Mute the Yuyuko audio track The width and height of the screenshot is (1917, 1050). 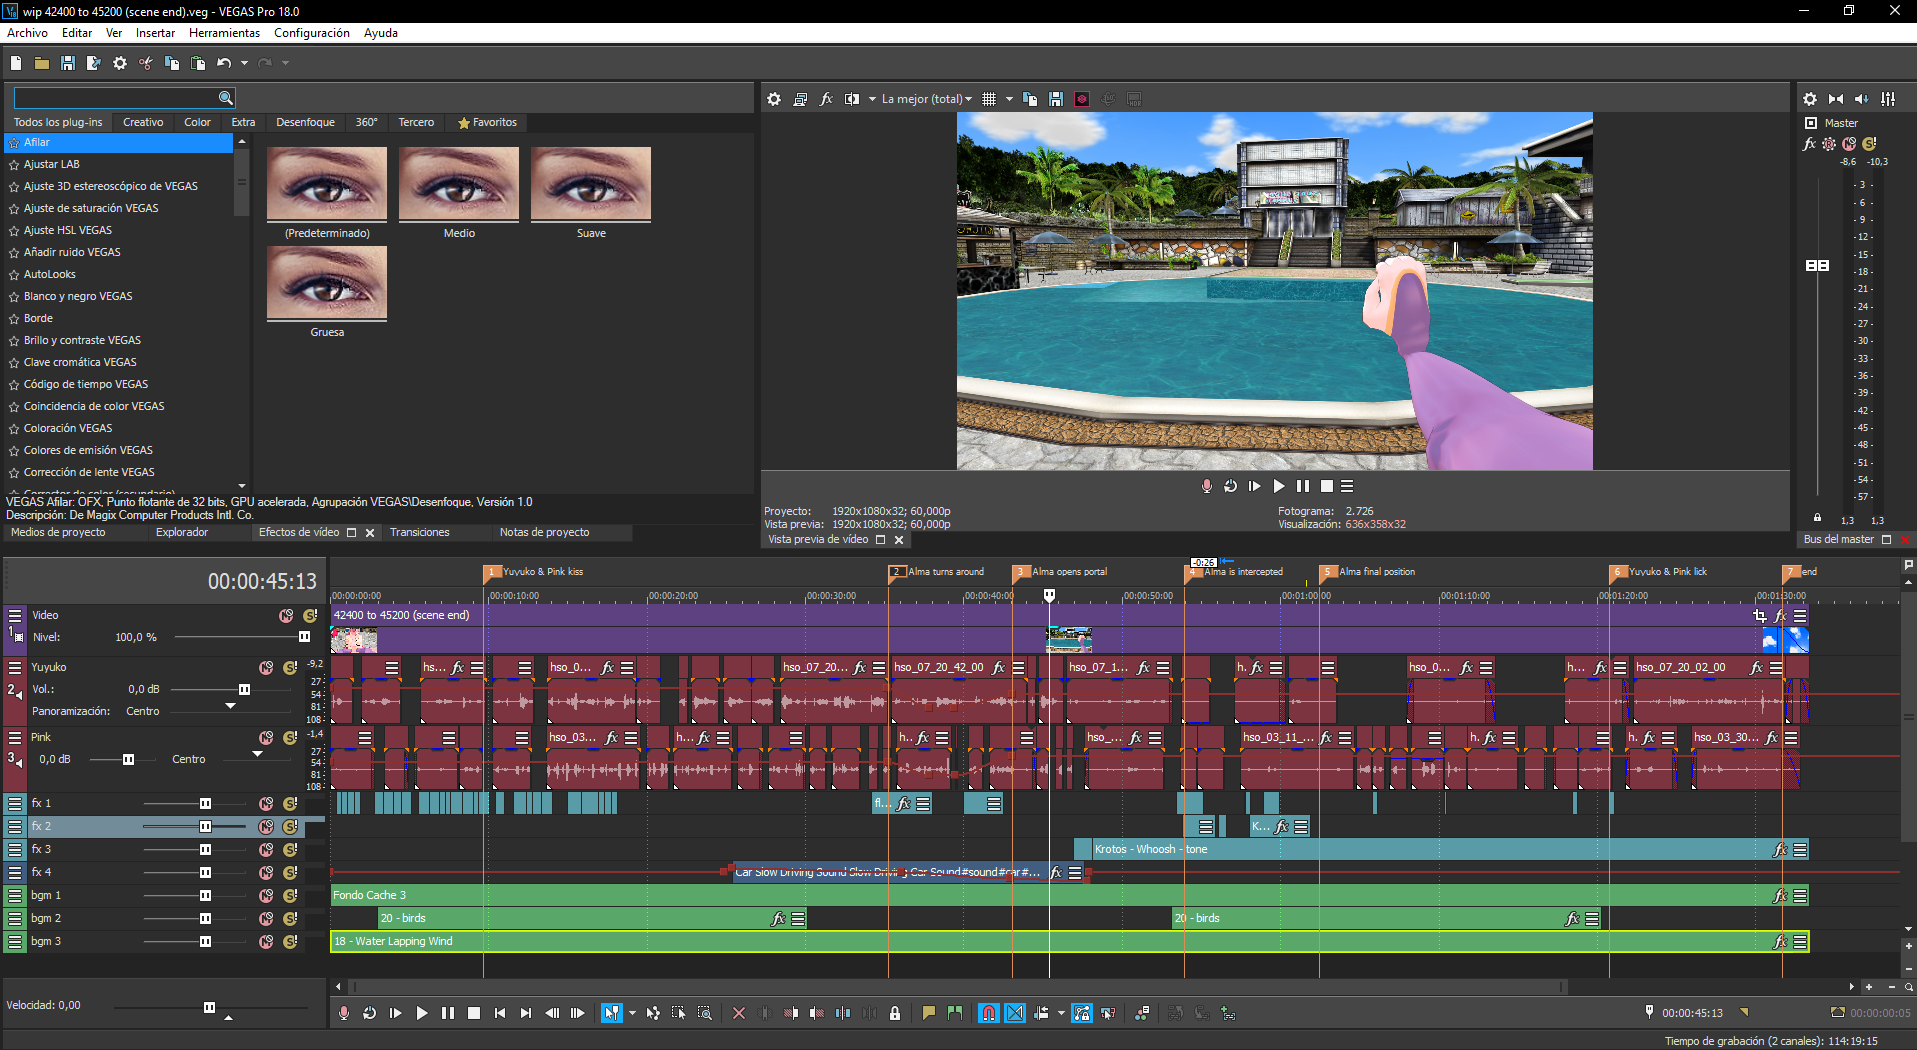(x=266, y=667)
